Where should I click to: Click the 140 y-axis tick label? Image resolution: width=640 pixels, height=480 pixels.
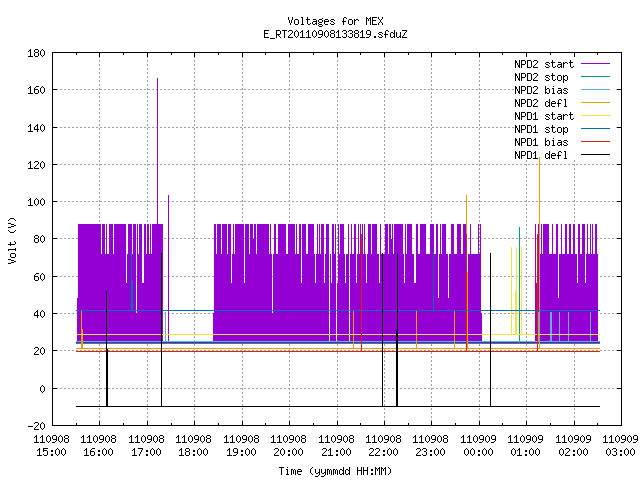[36, 128]
